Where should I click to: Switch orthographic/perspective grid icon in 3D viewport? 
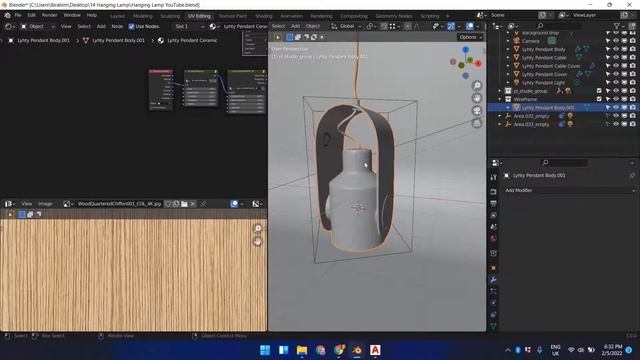477,123
